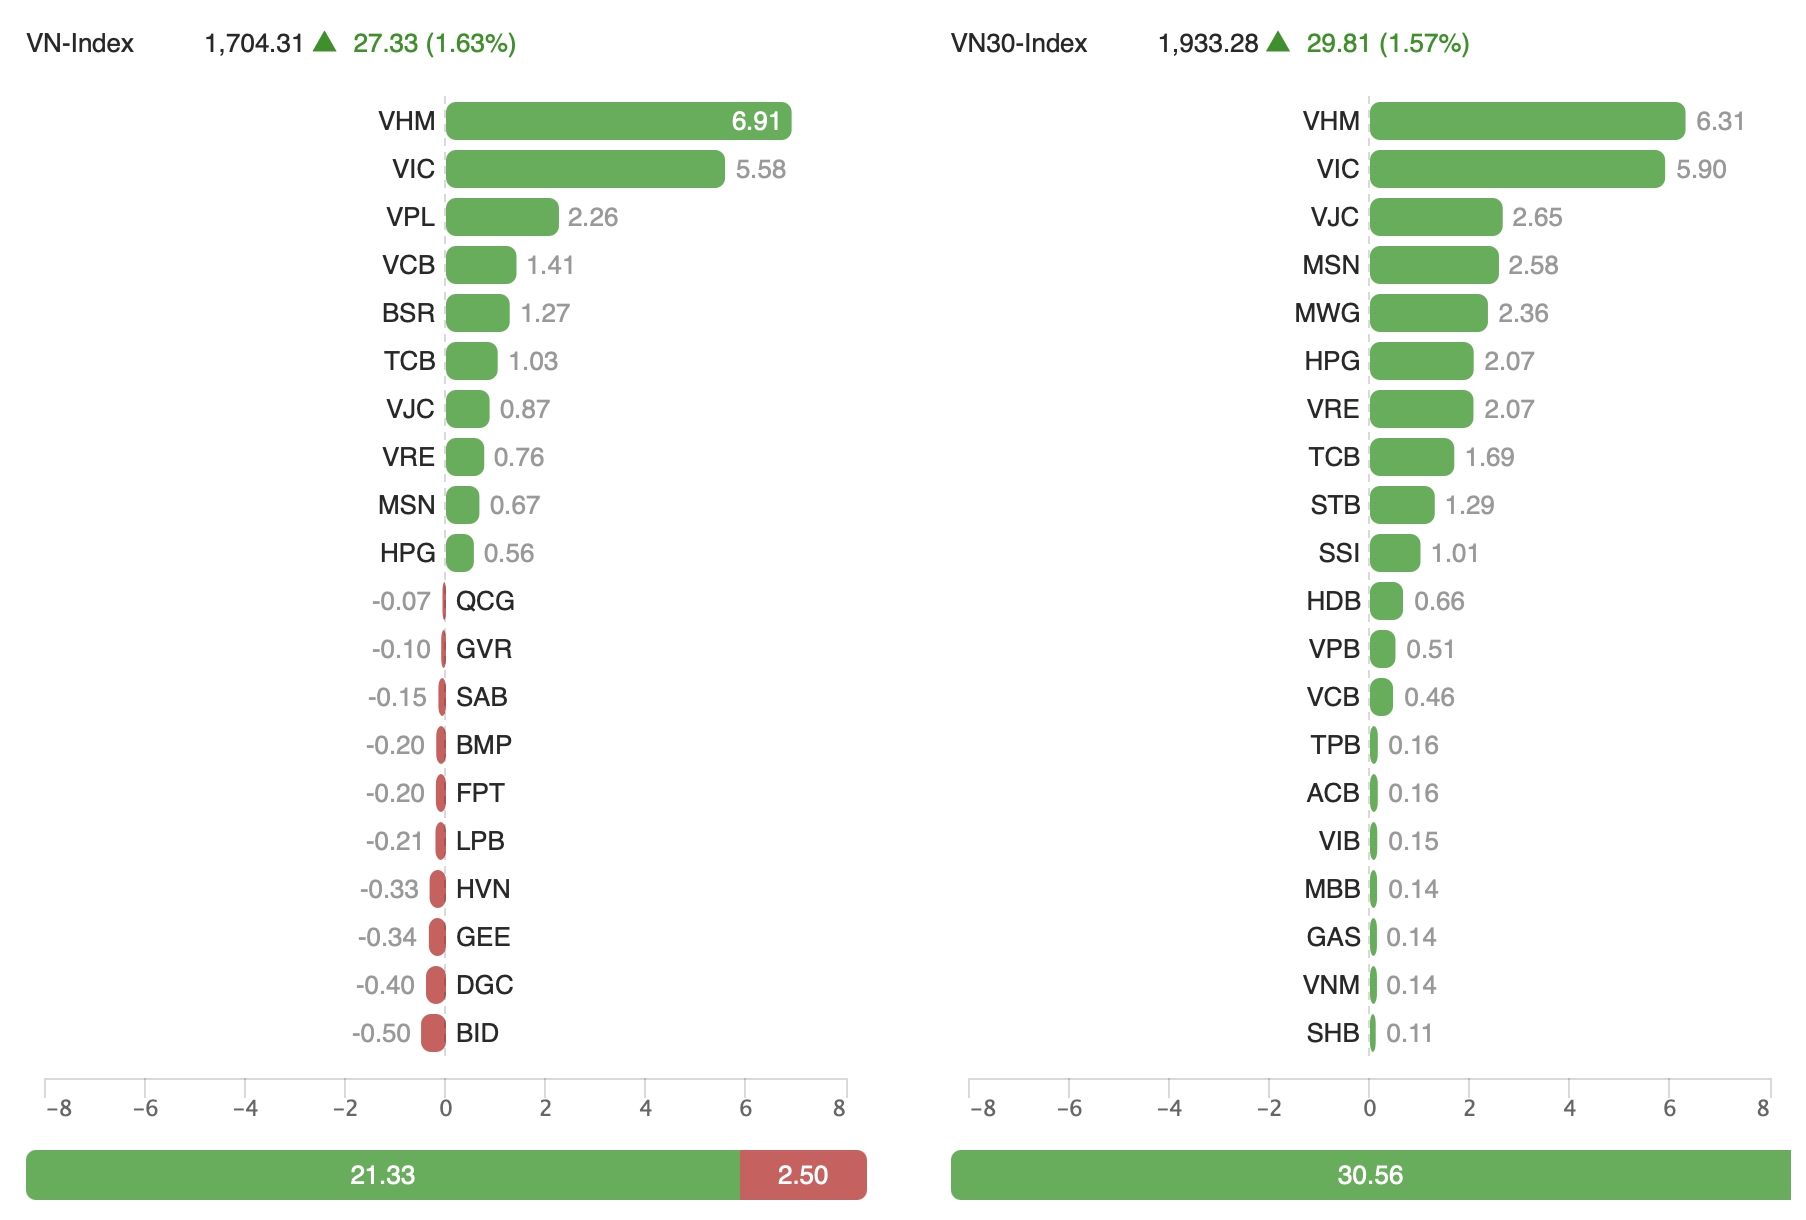The image size is (1806, 1220).
Task: Click the STB bar labeled 1.29
Action: click(1402, 505)
